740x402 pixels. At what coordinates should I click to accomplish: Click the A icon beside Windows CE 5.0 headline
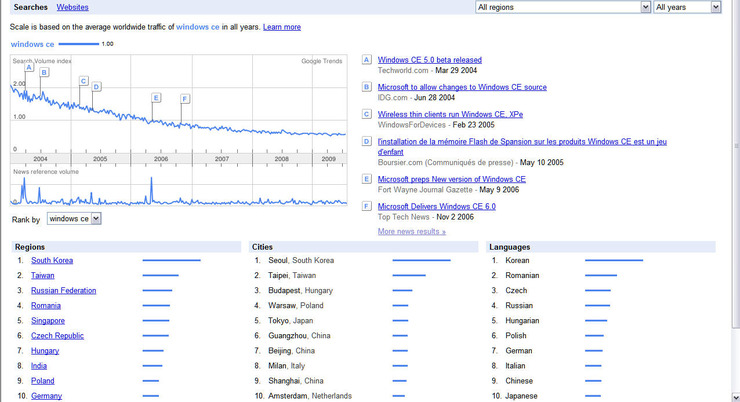point(367,60)
